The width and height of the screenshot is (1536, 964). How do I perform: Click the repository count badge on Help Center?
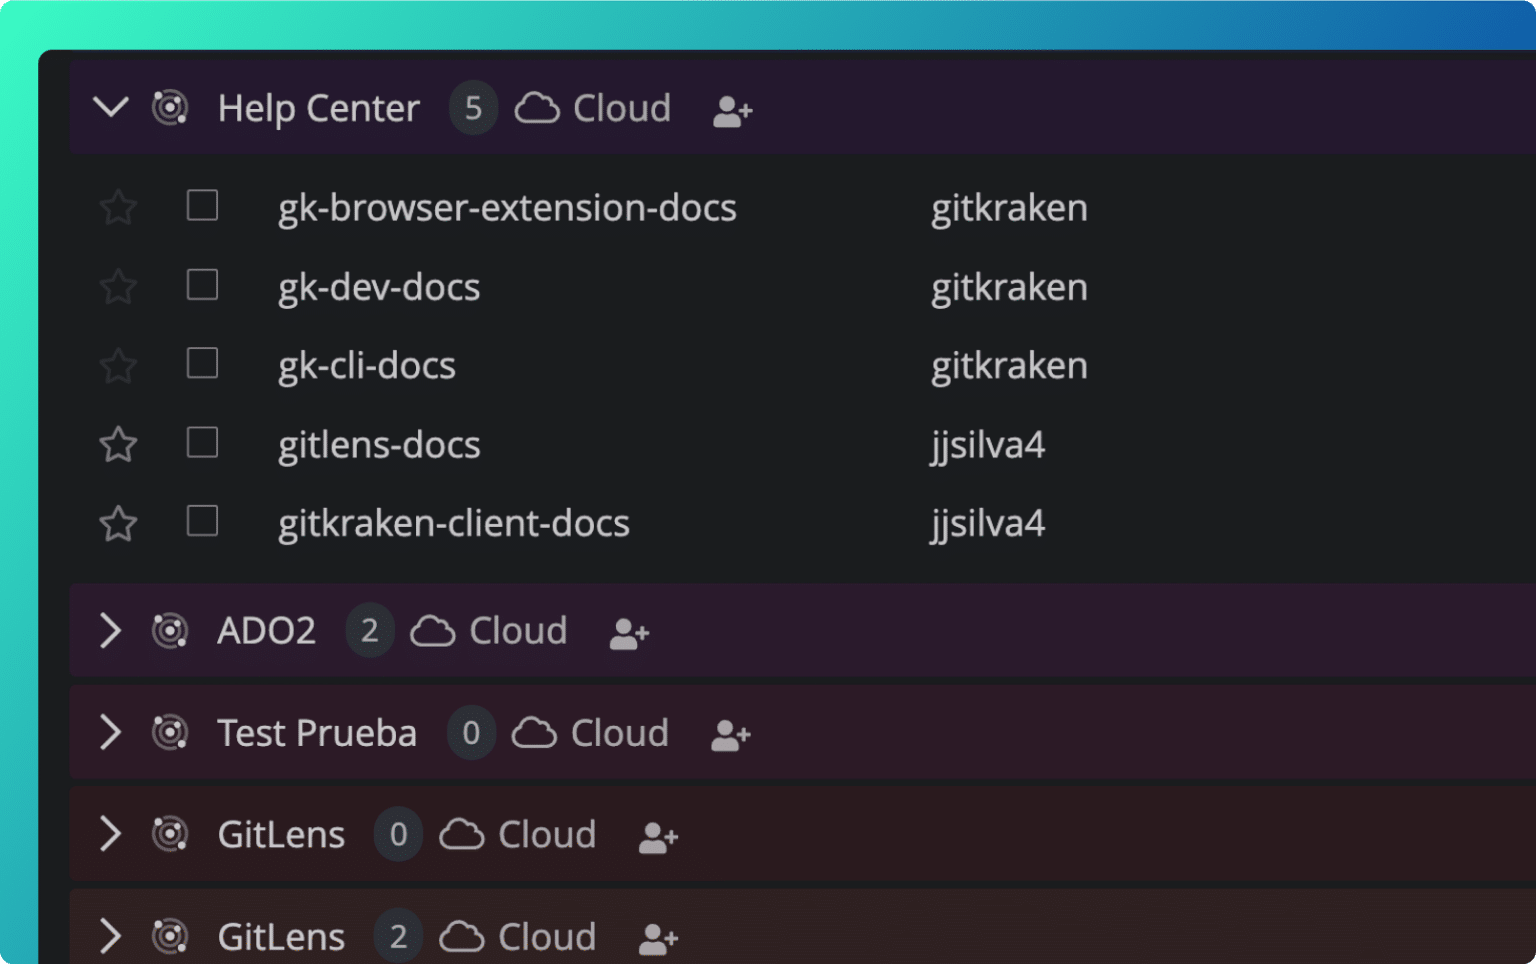click(x=473, y=108)
